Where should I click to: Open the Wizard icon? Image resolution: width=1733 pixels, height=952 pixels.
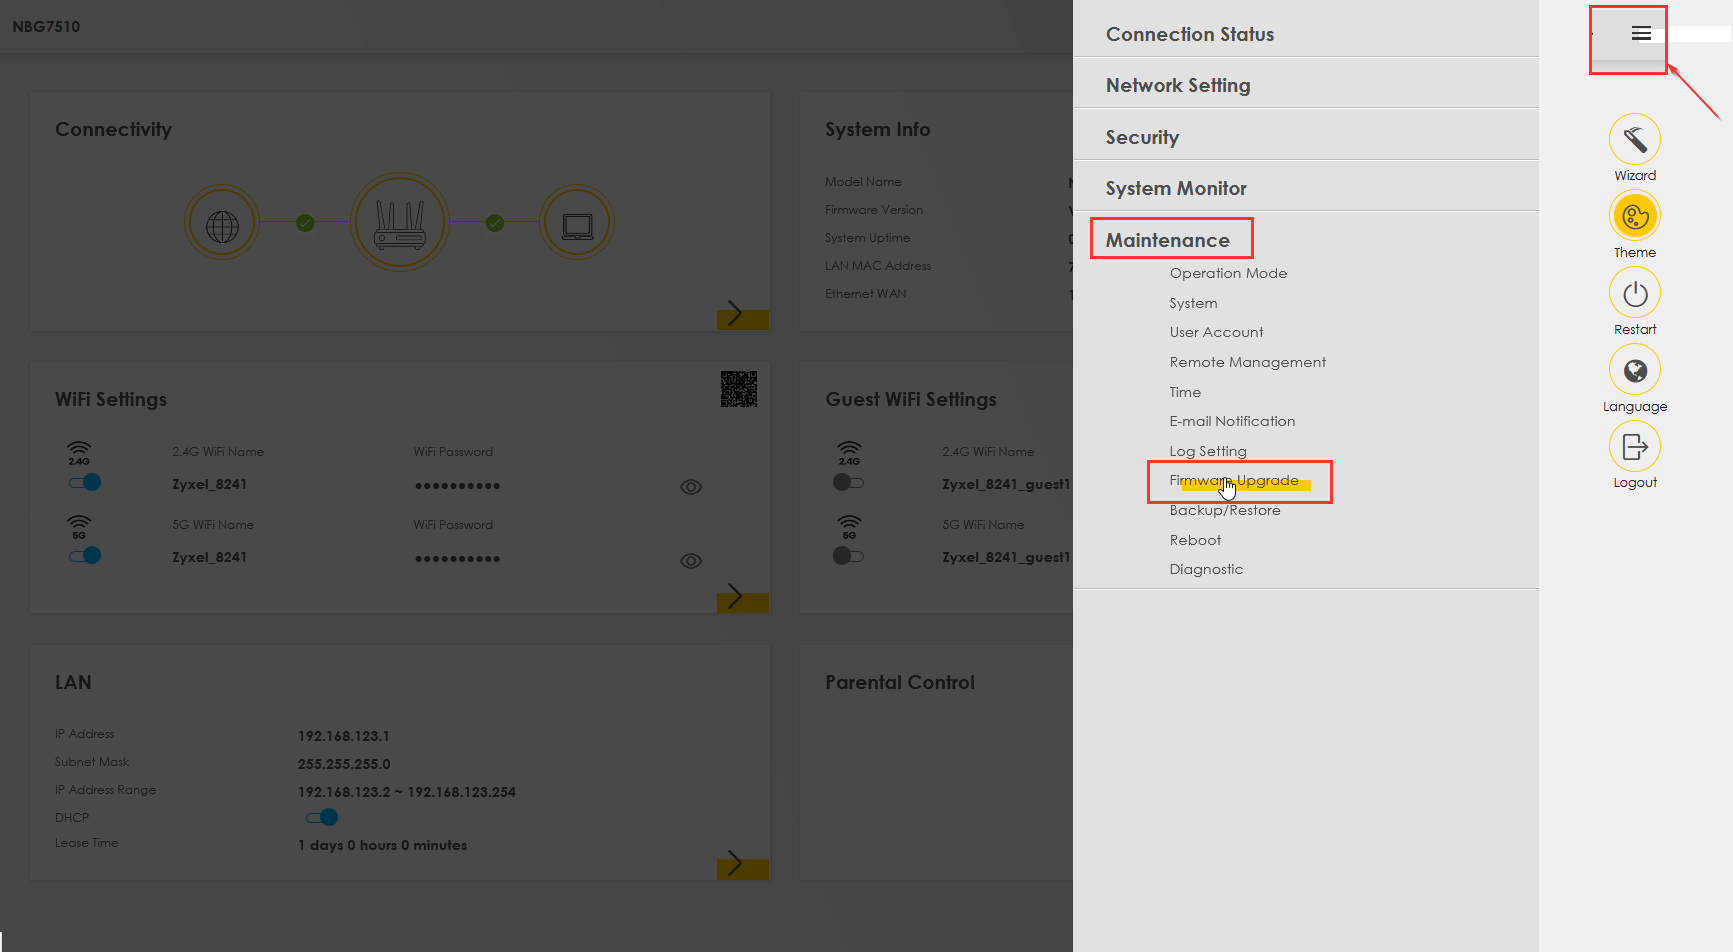coord(1634,140)
